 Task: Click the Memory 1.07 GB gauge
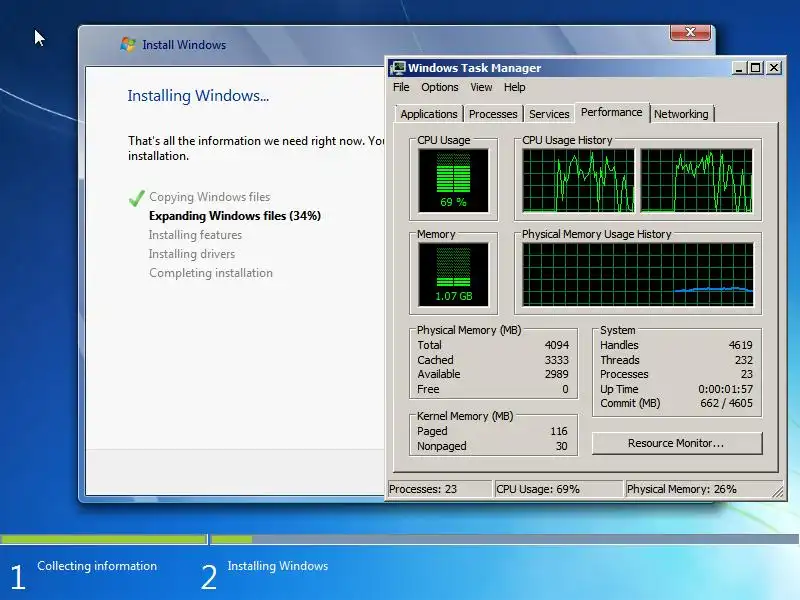[453, 274]
